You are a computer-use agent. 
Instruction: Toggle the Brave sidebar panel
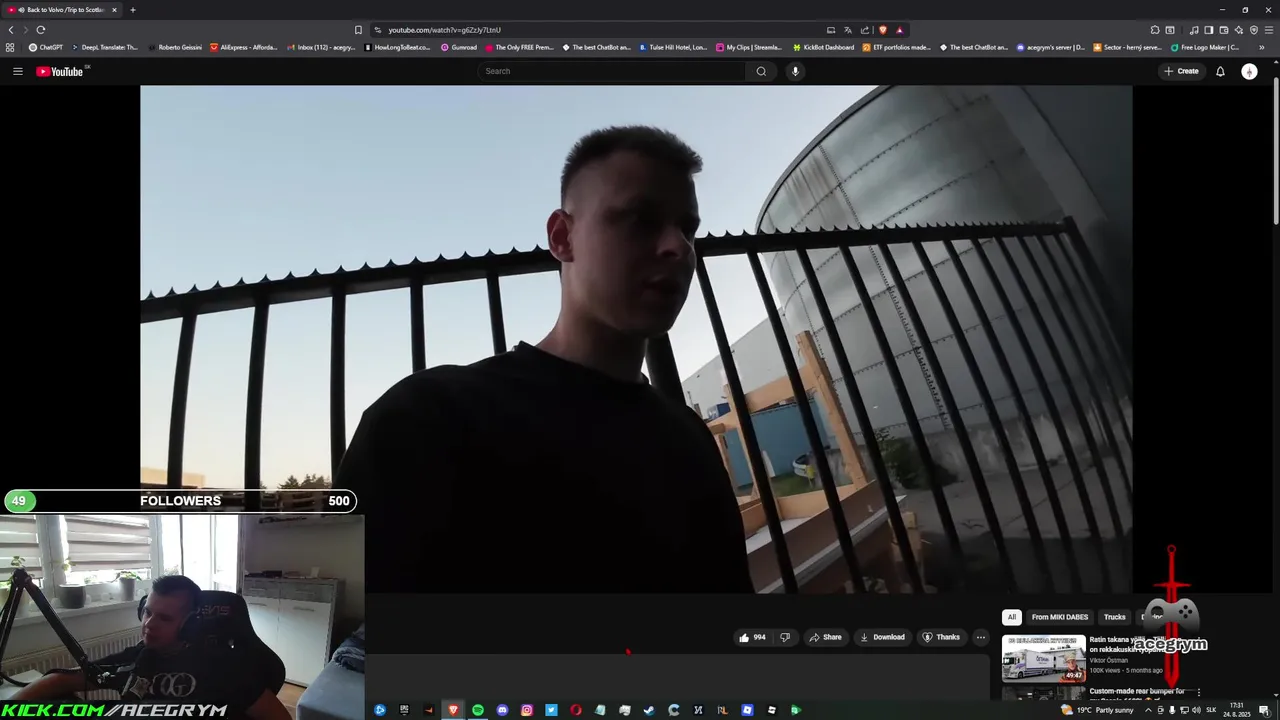[1209, 30]
